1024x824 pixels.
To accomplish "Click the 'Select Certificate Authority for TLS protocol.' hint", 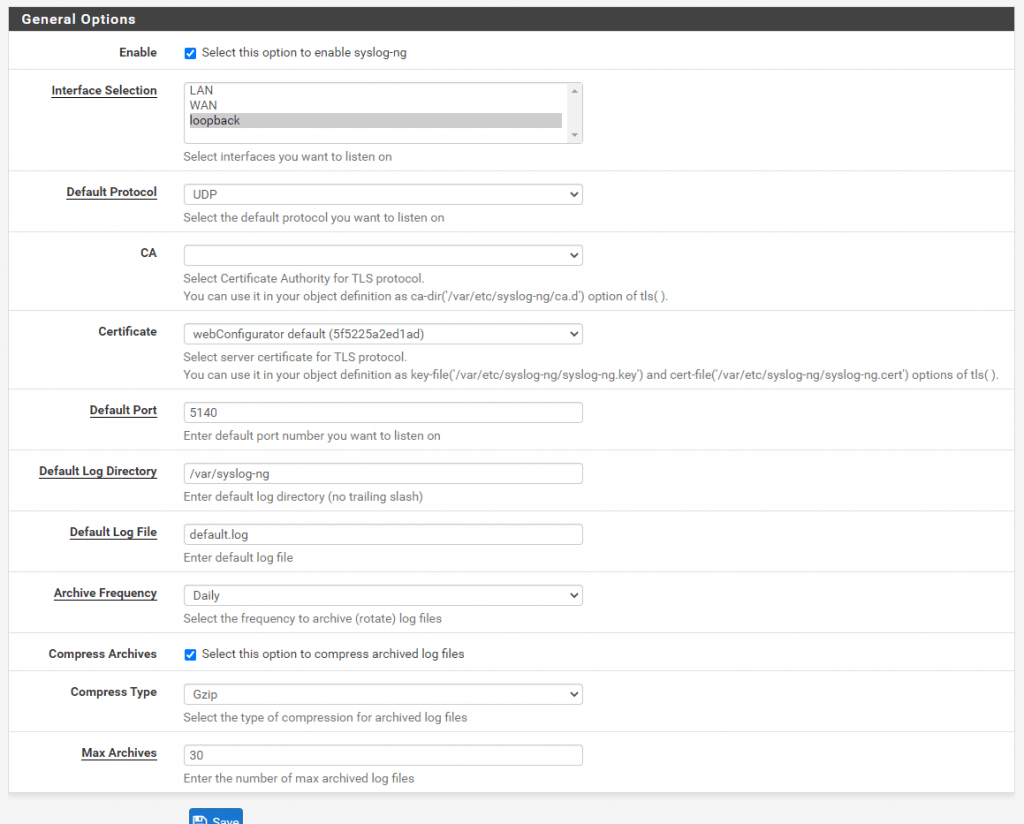I will [304, 279].
